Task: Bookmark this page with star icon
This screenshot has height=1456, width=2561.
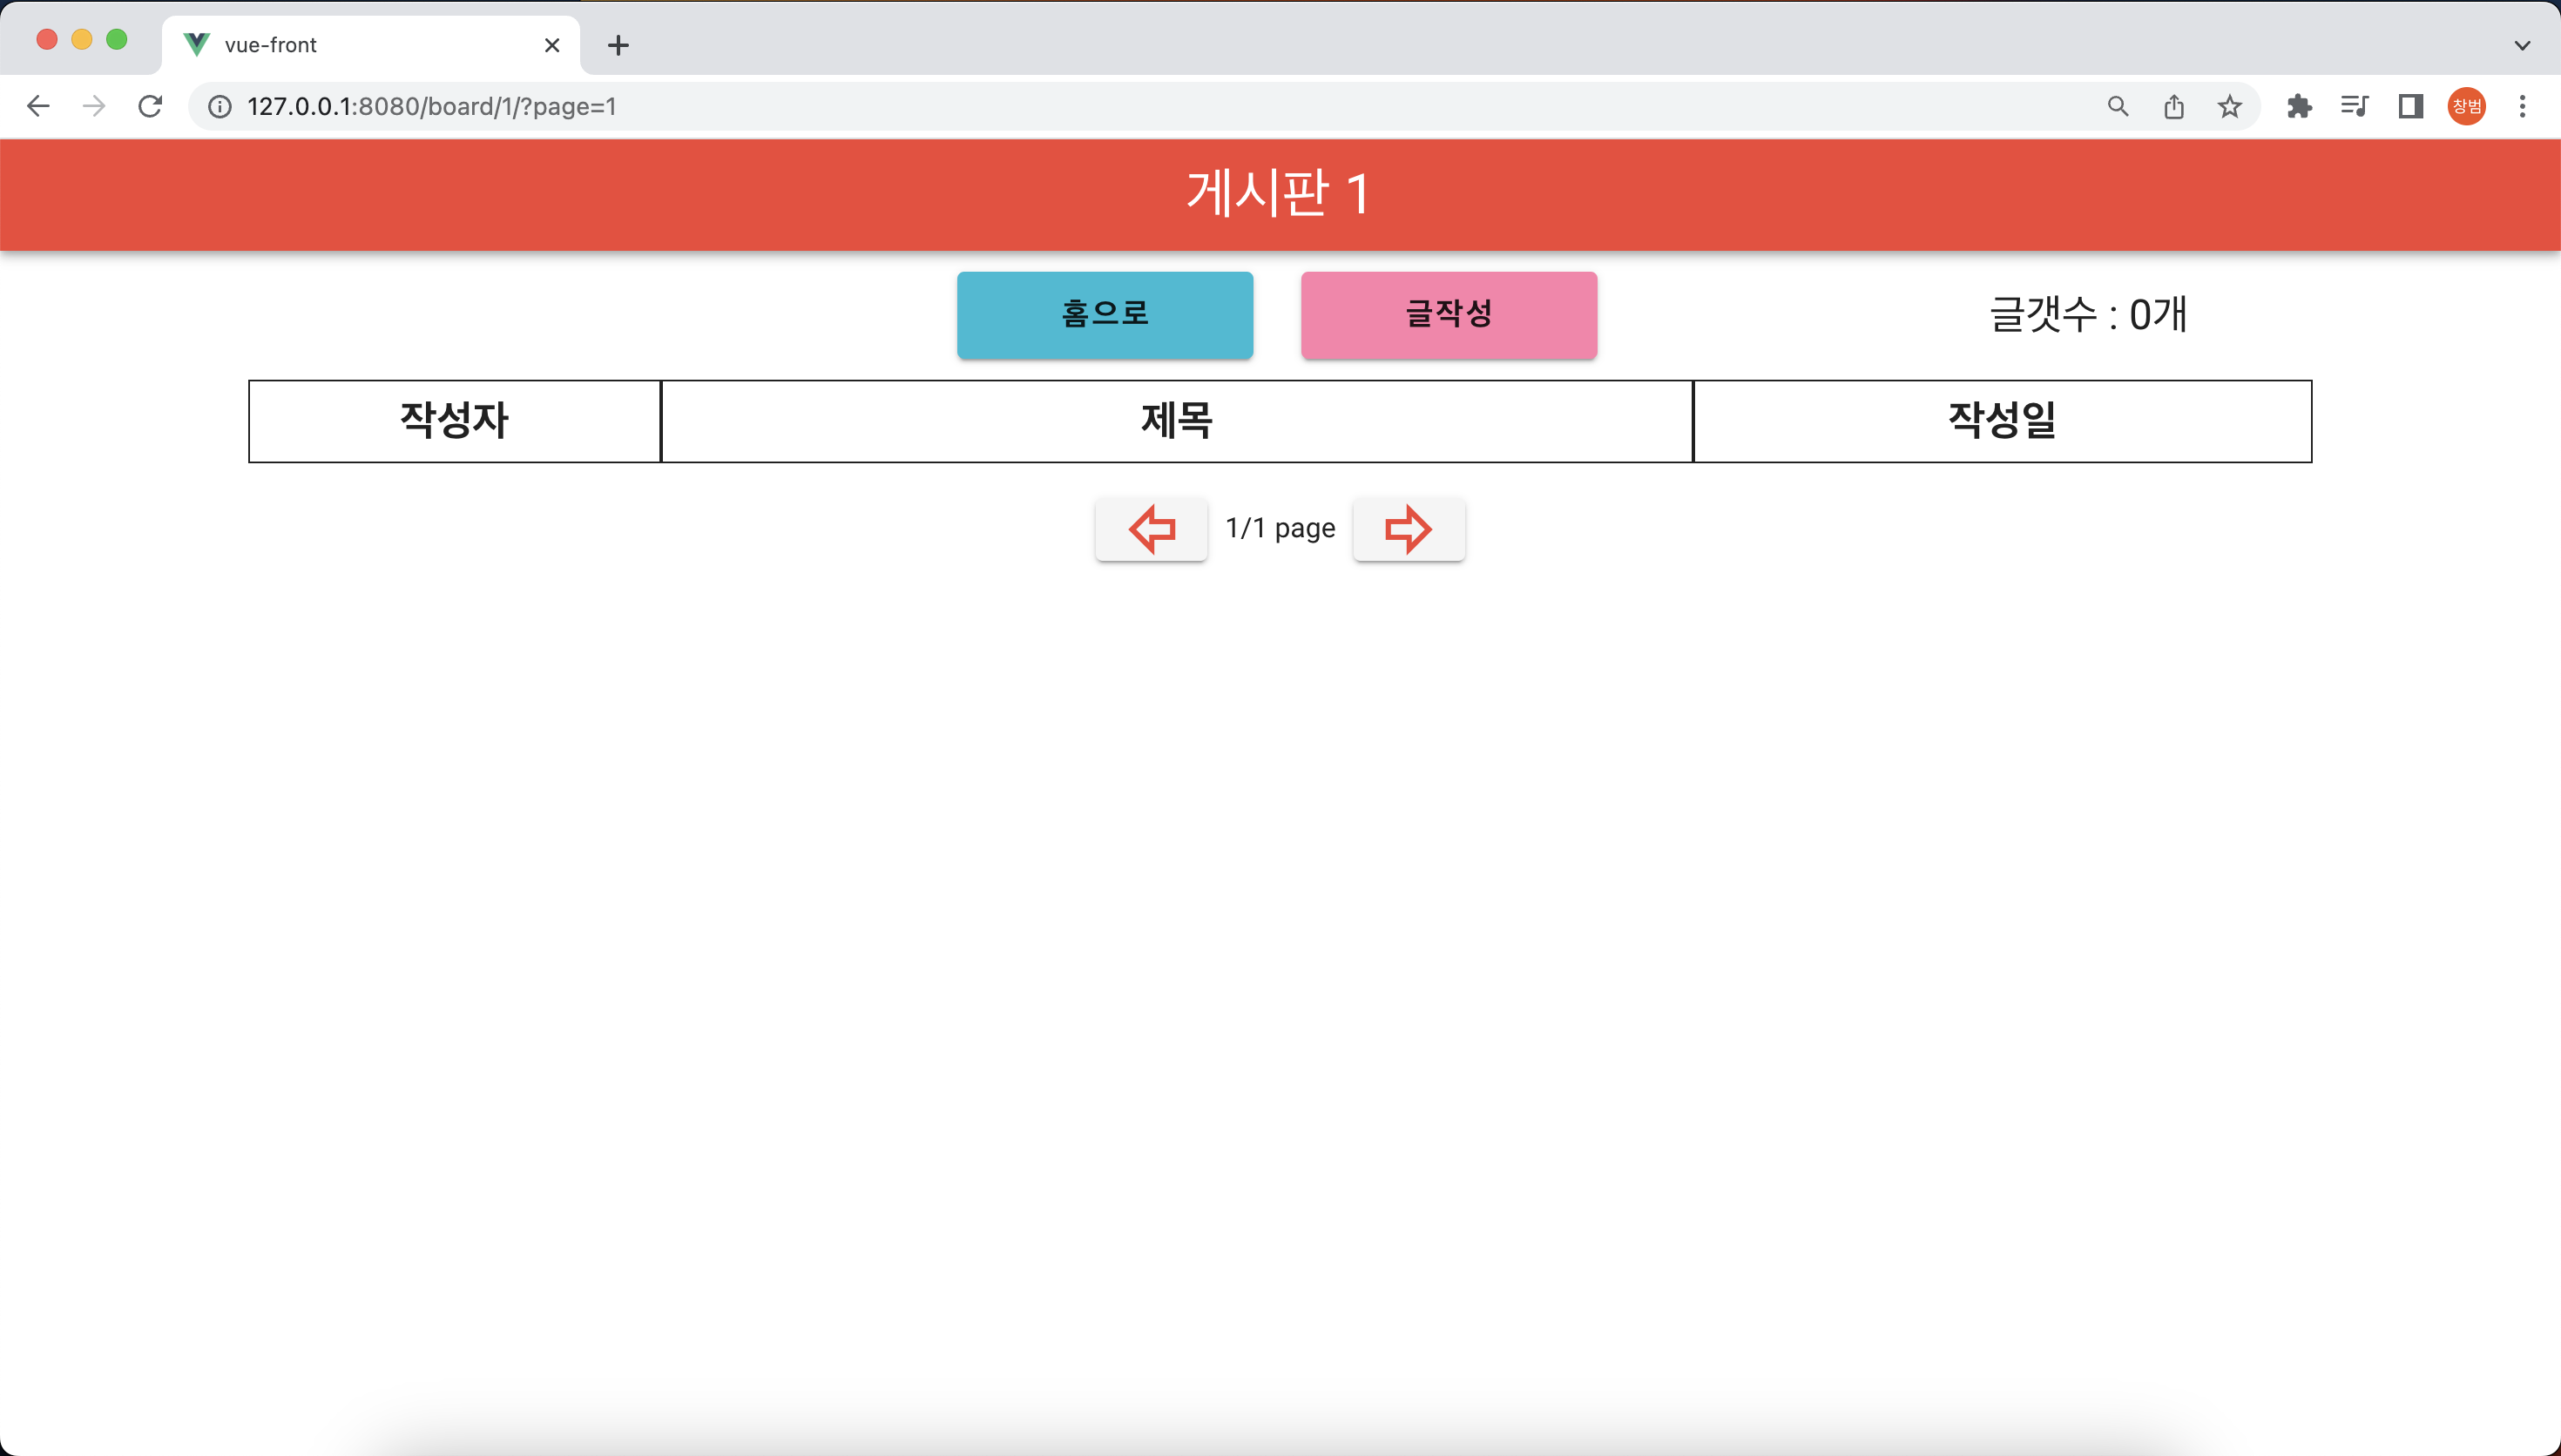Action: 2229,106
